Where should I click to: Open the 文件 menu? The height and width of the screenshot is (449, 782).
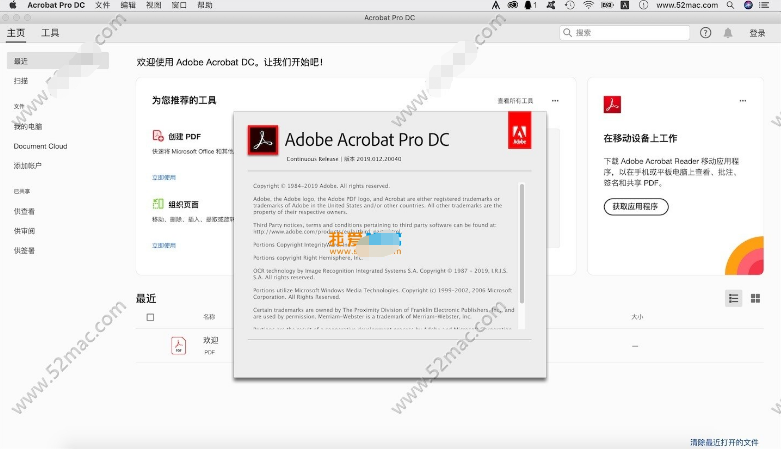102,5
